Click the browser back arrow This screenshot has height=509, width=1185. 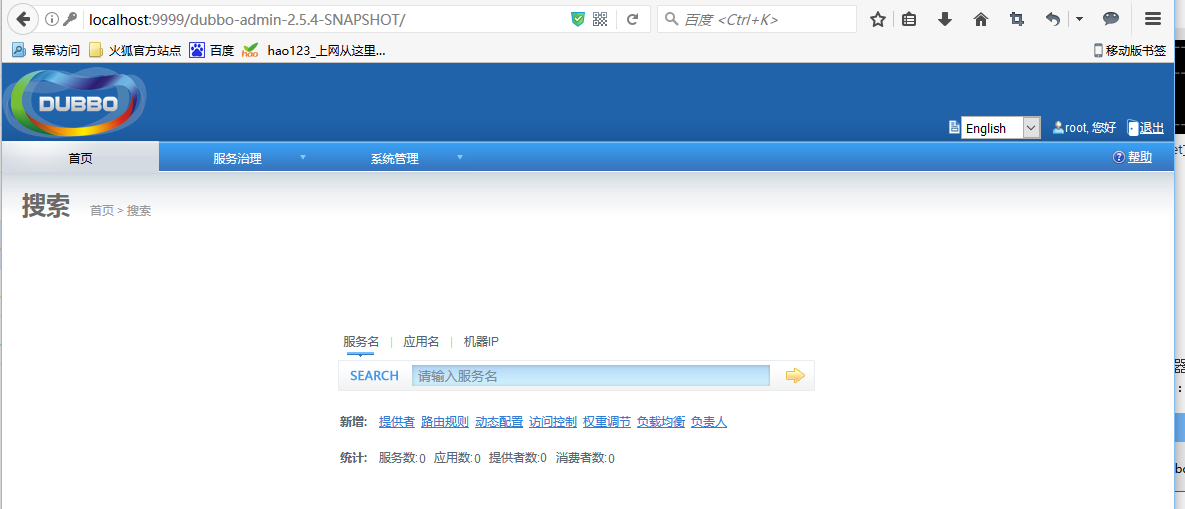(23, 19)
